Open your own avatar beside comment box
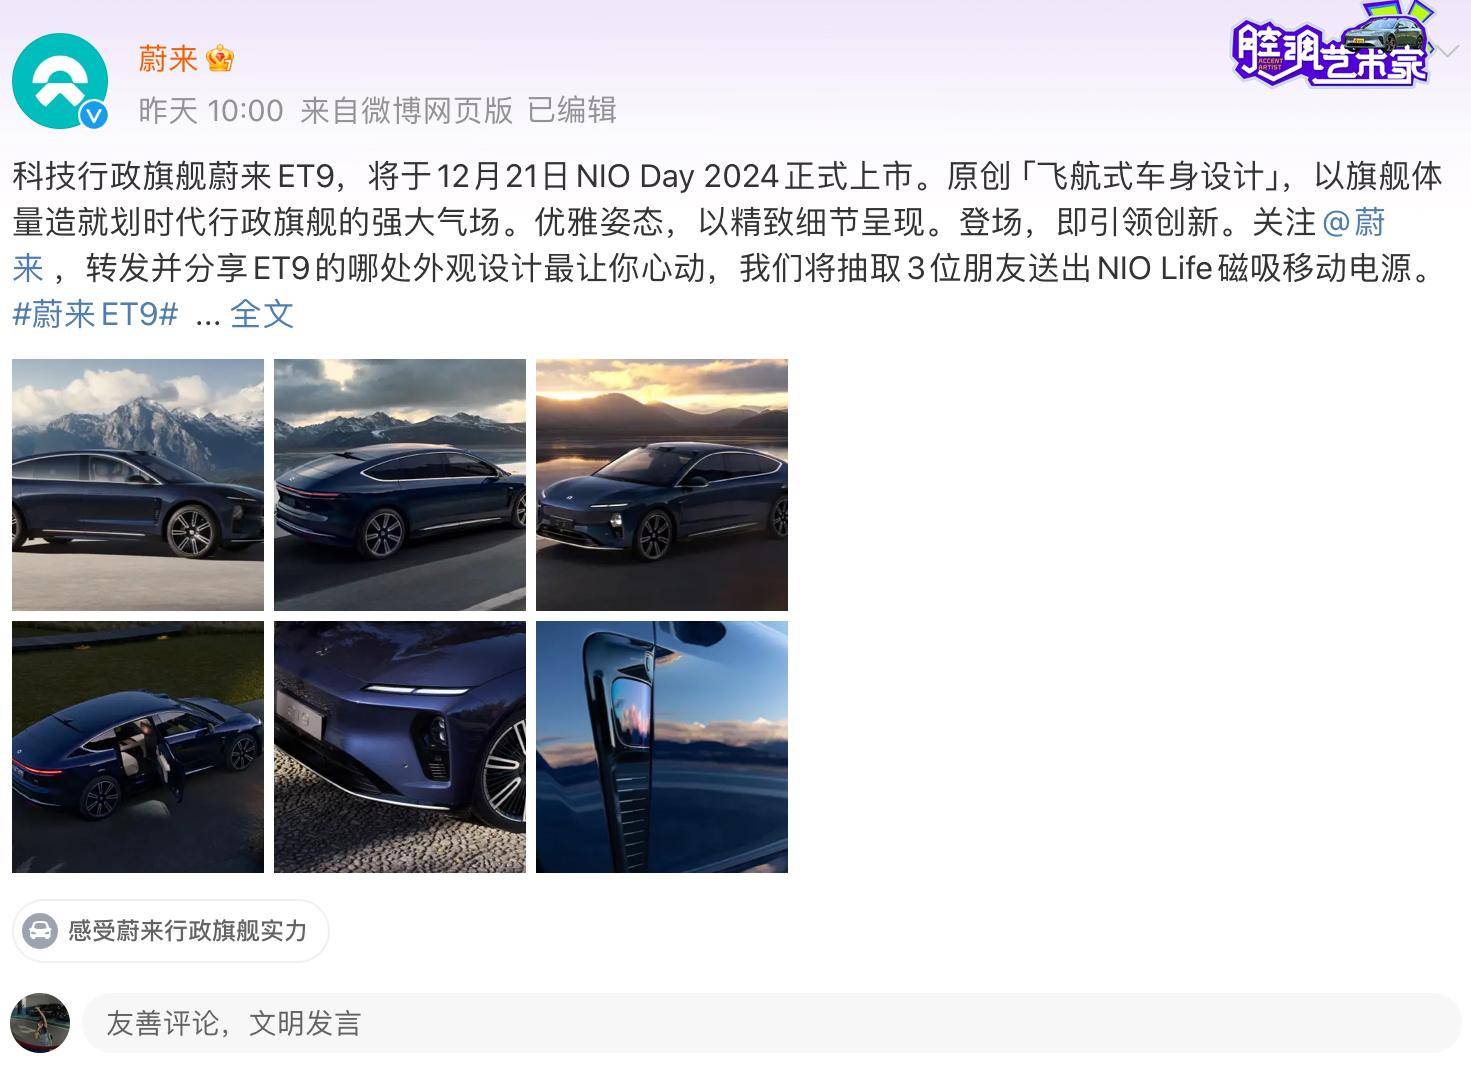This screenshot has width=1471, height=1067. (x=40, y=1023)
